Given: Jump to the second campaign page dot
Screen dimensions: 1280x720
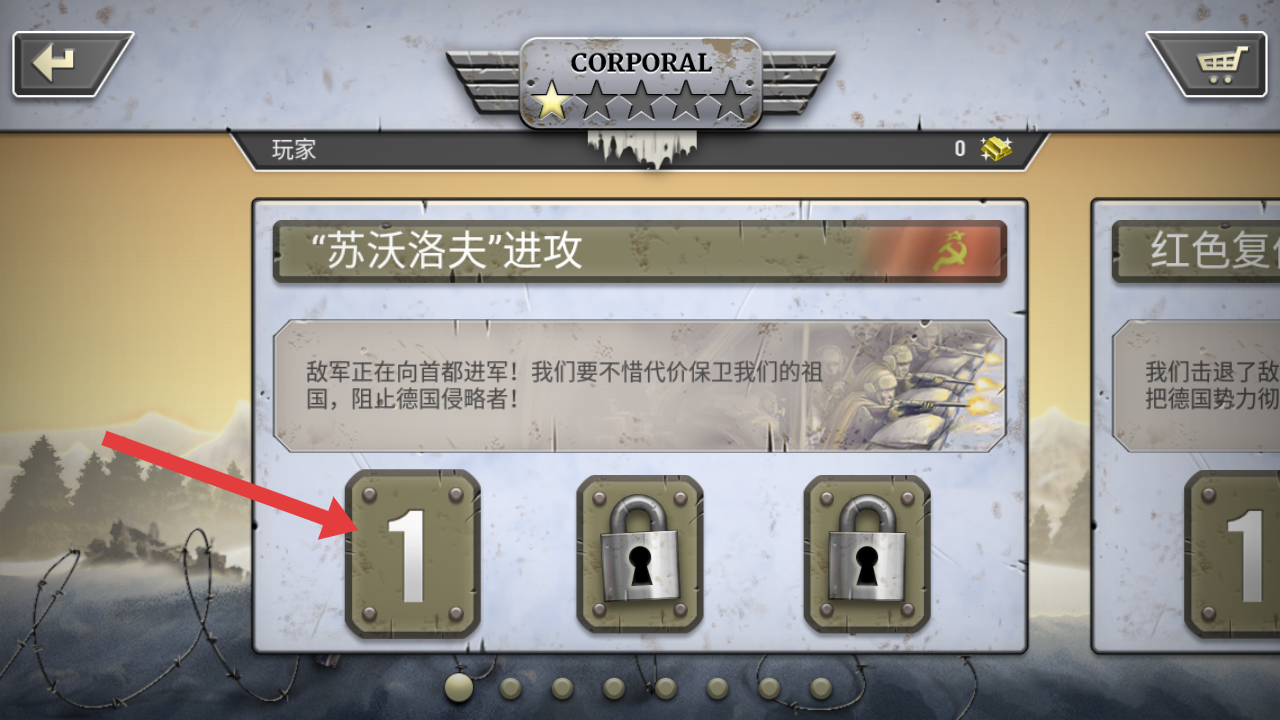Looking at the screenshot, I should coord(511,688).
